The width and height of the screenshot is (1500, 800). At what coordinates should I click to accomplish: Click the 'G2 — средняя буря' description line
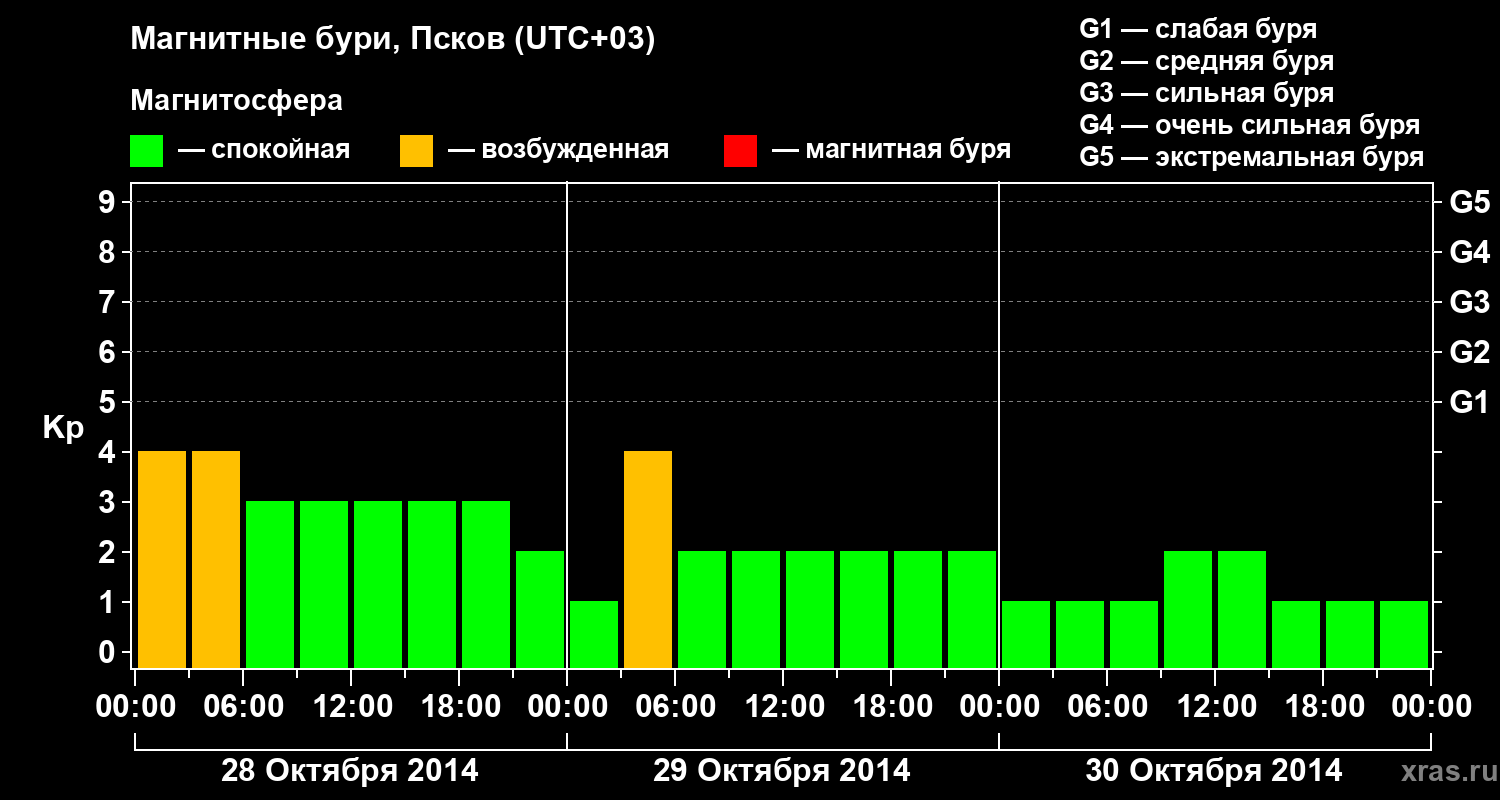pos(1207,60)
